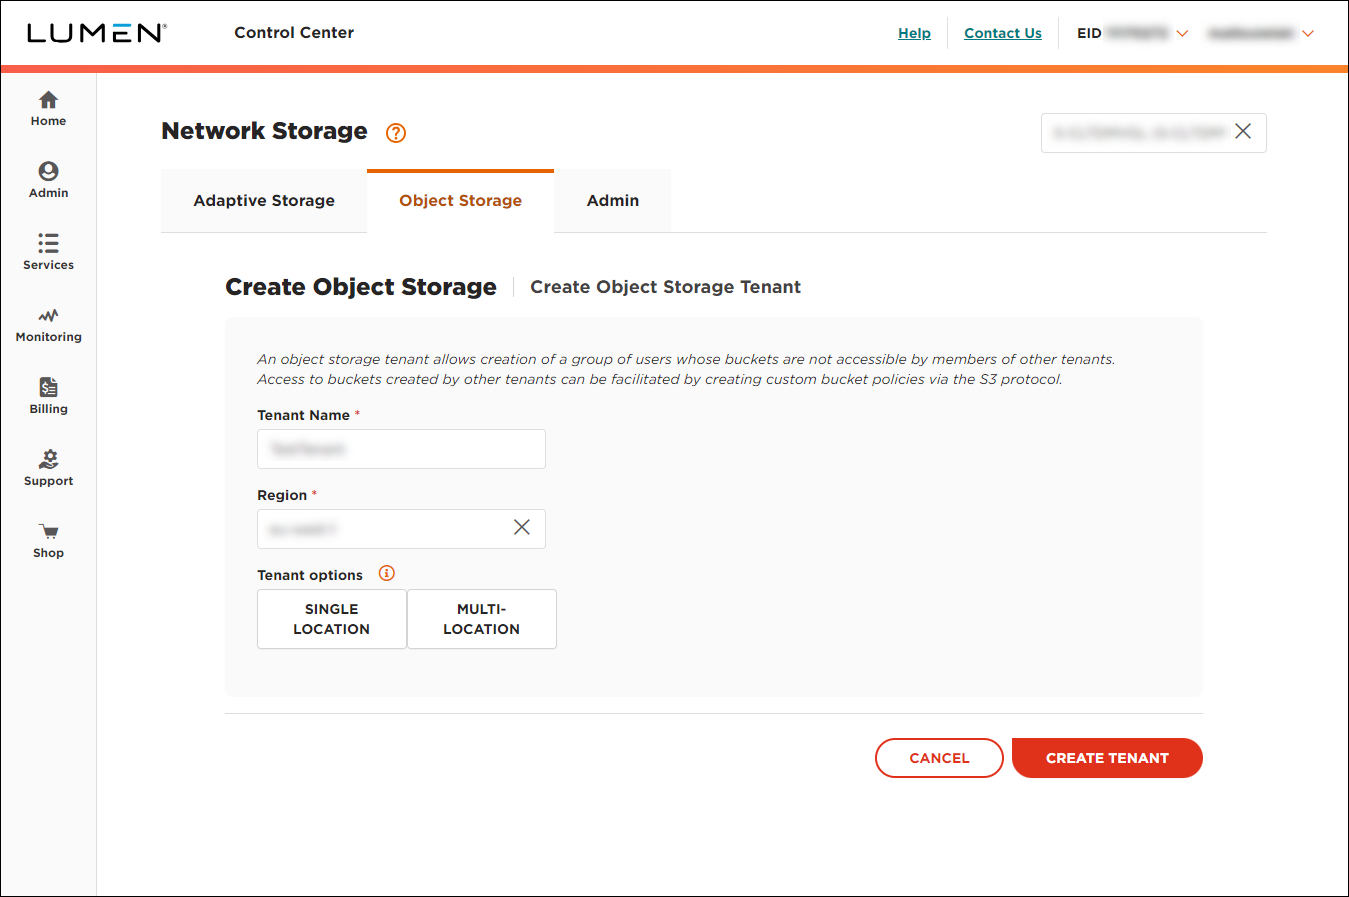Screen dimensions: 1349x897
Task: Click the Create Tenant button
Action: coord(1107,758)
